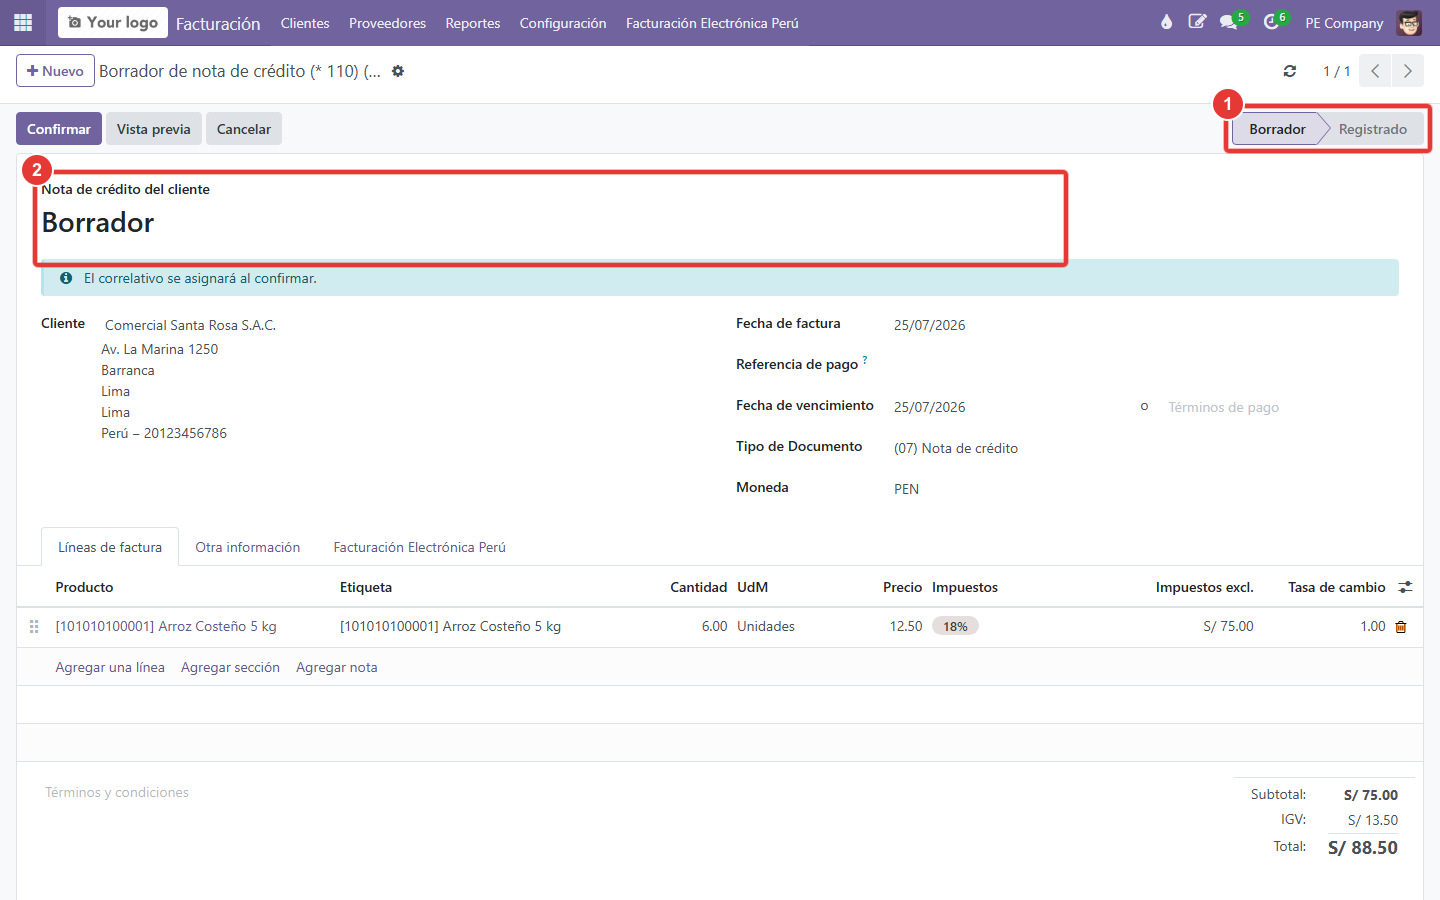This screenshot has height=900, width=1440.
Task: Go to next record arrow
Action: 1407,71
